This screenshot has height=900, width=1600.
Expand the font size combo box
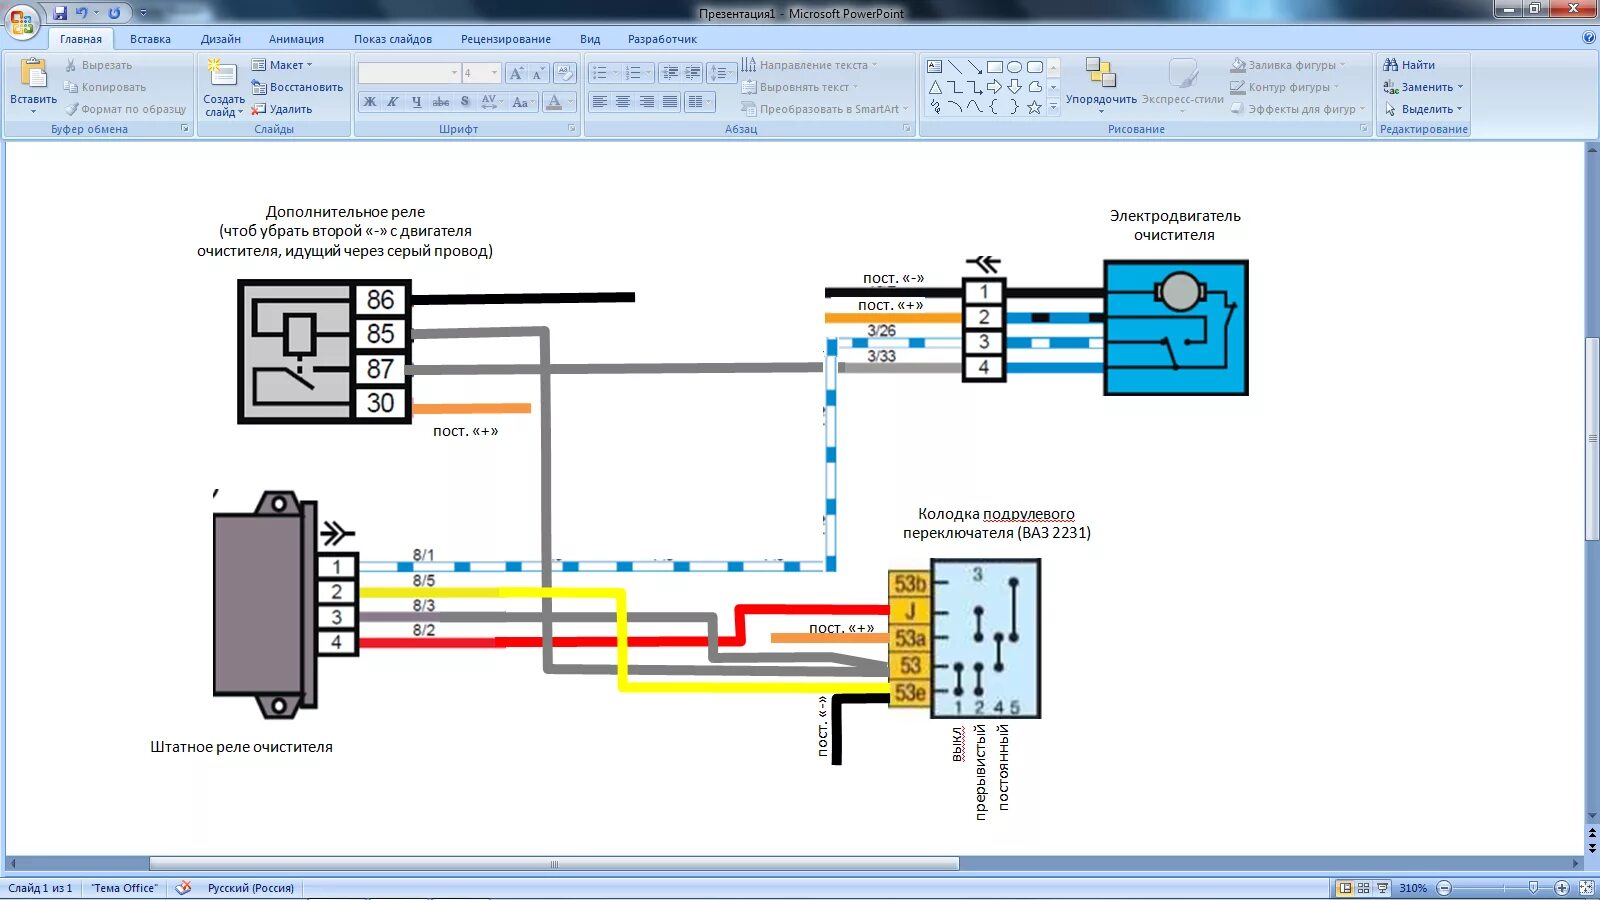point(494,73)
